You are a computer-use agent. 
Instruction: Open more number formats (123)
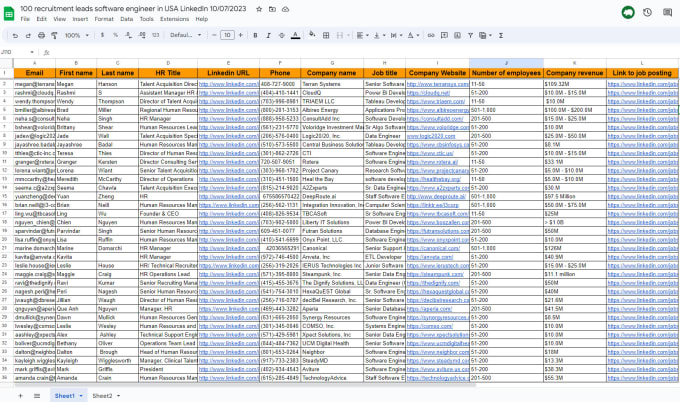(155, 35)
